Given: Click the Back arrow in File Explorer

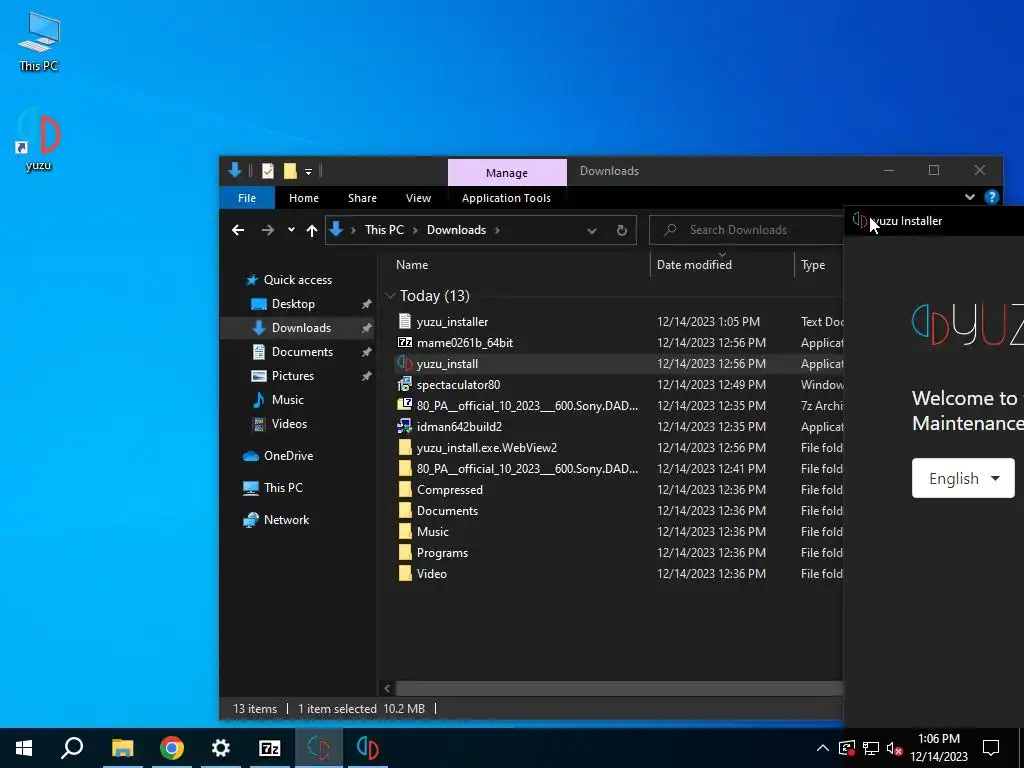Looking at the screenshot, I should 238,230.
